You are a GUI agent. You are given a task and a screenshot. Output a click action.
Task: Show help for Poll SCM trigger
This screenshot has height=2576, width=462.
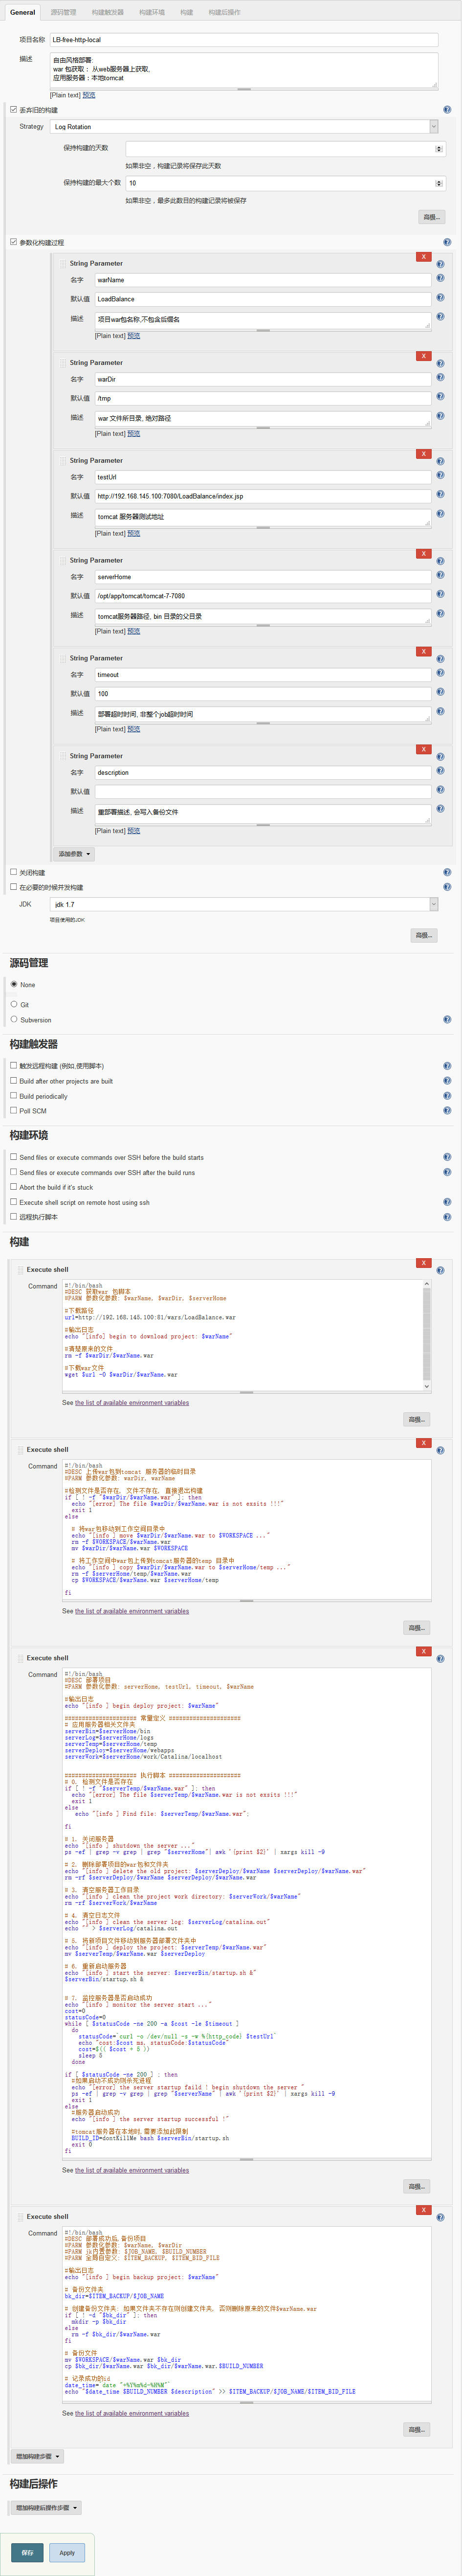pos(447,1111)
